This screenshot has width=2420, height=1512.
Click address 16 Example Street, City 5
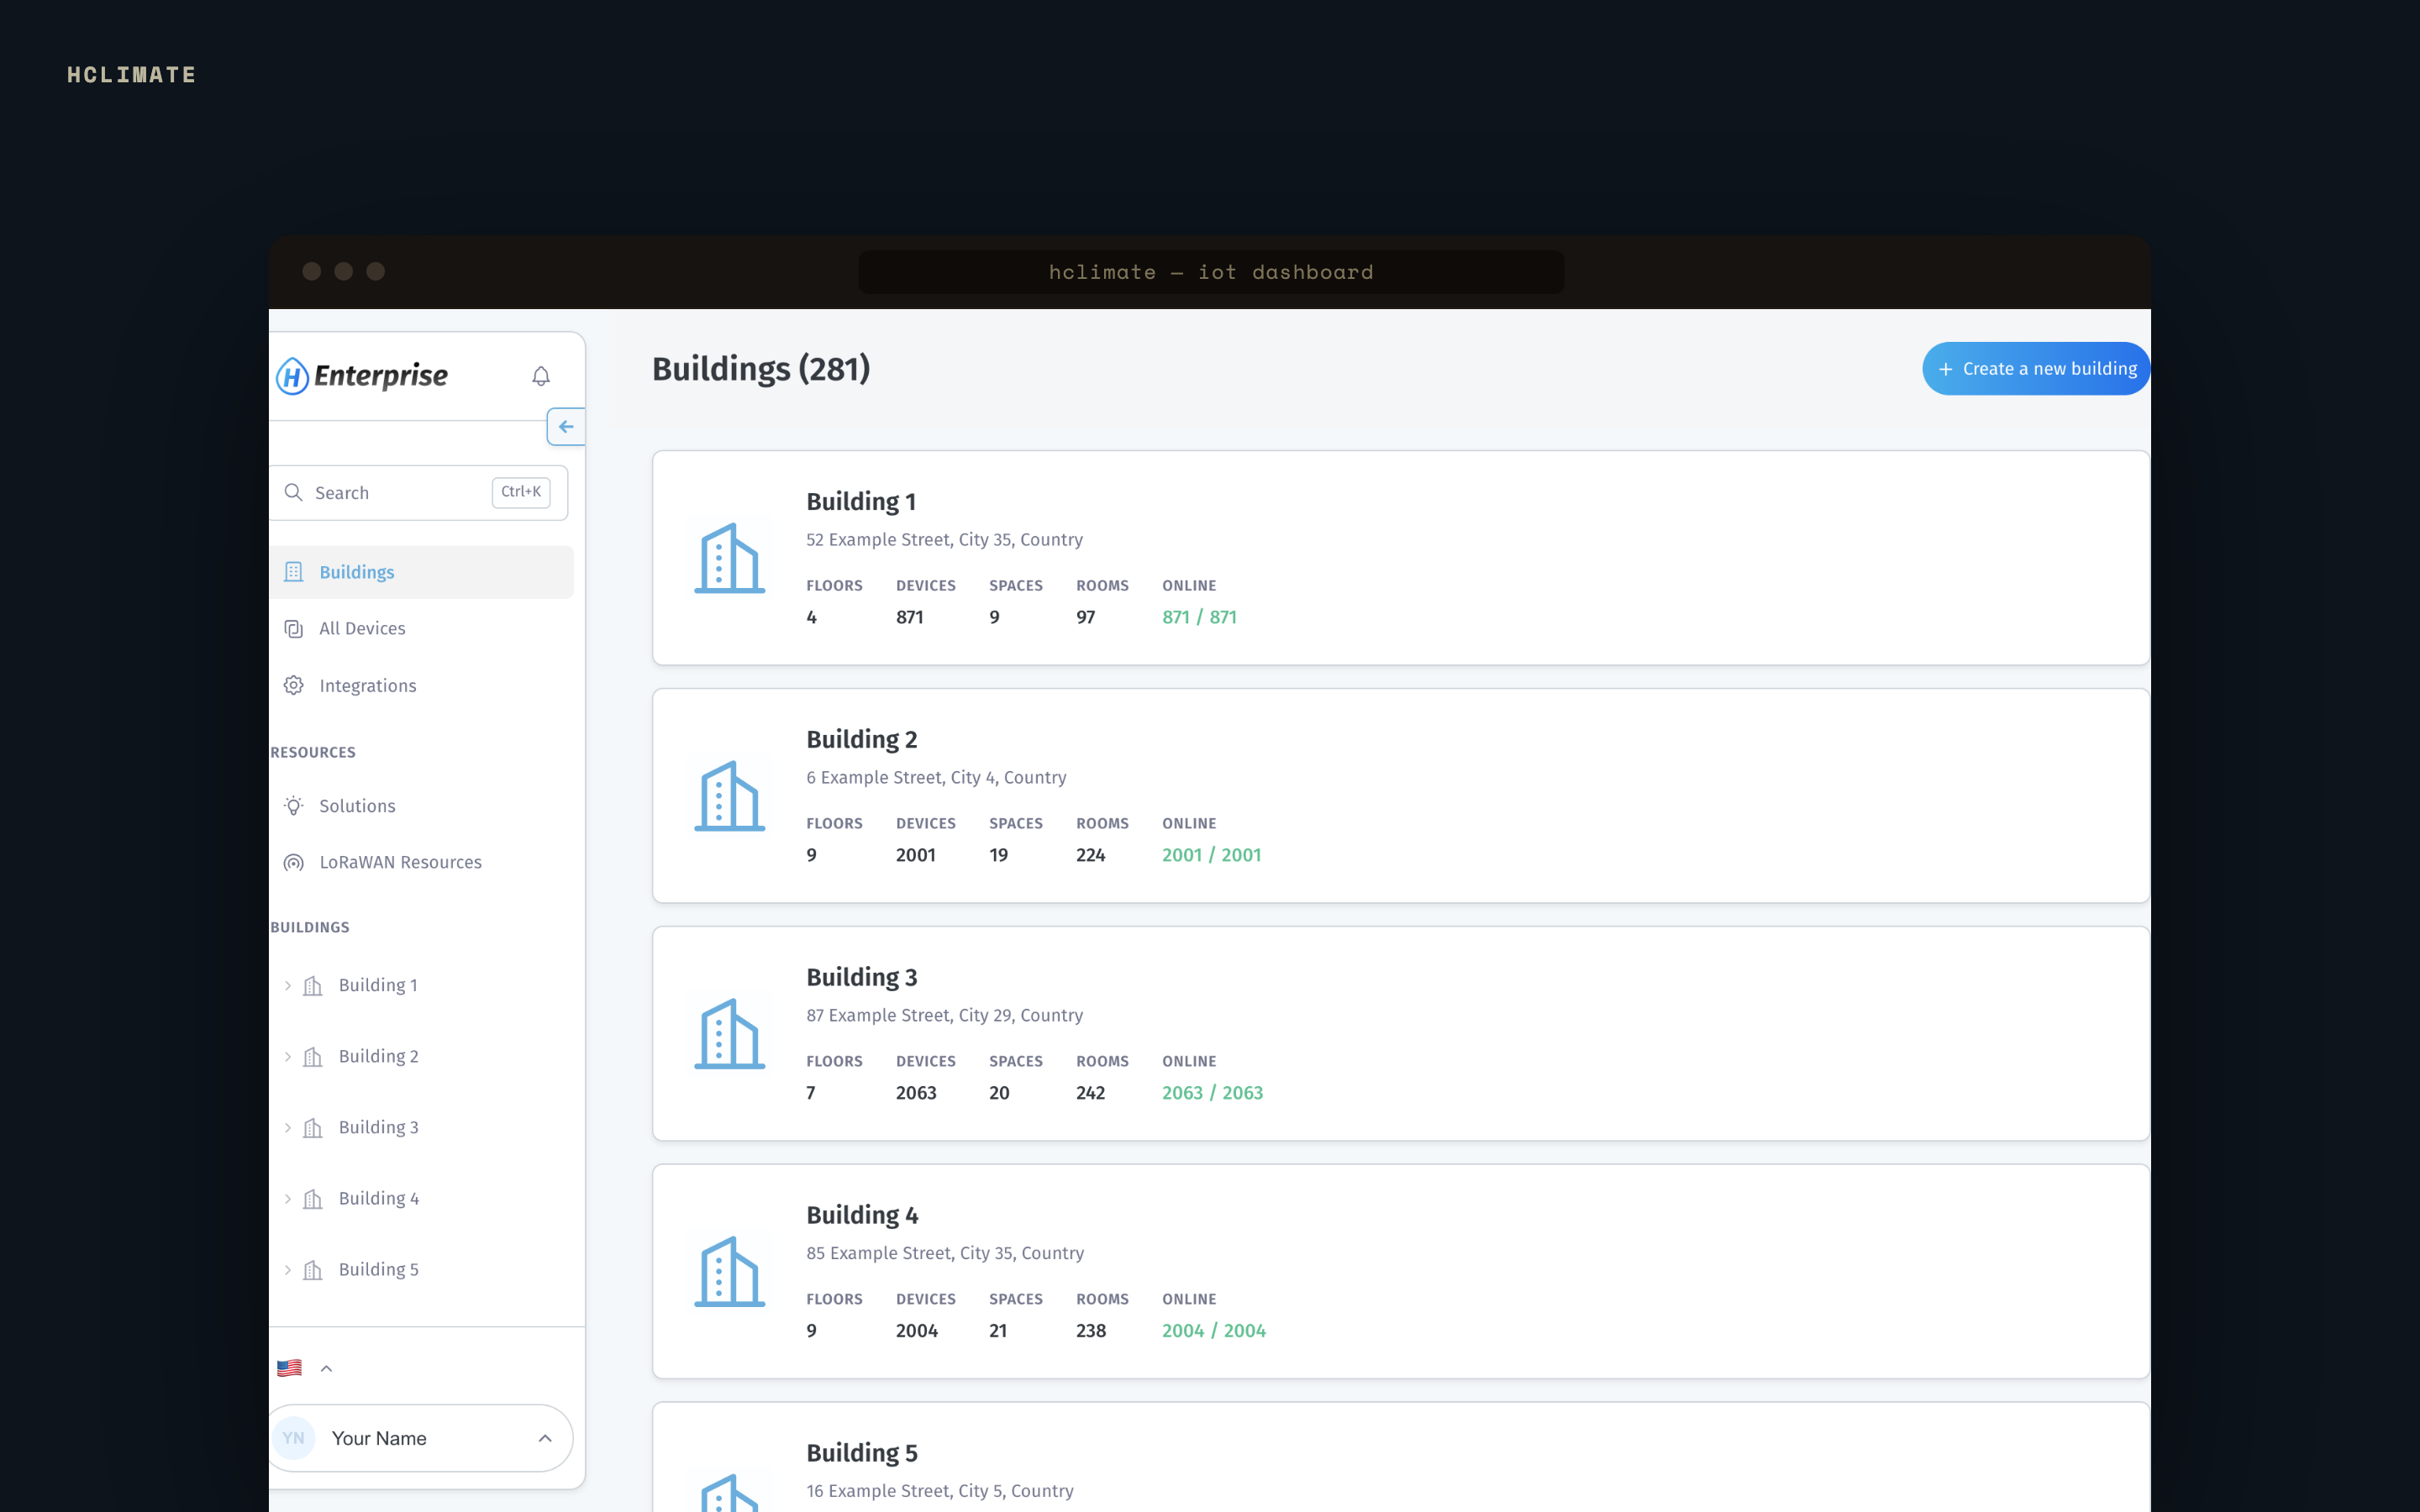coord(940,1491)
